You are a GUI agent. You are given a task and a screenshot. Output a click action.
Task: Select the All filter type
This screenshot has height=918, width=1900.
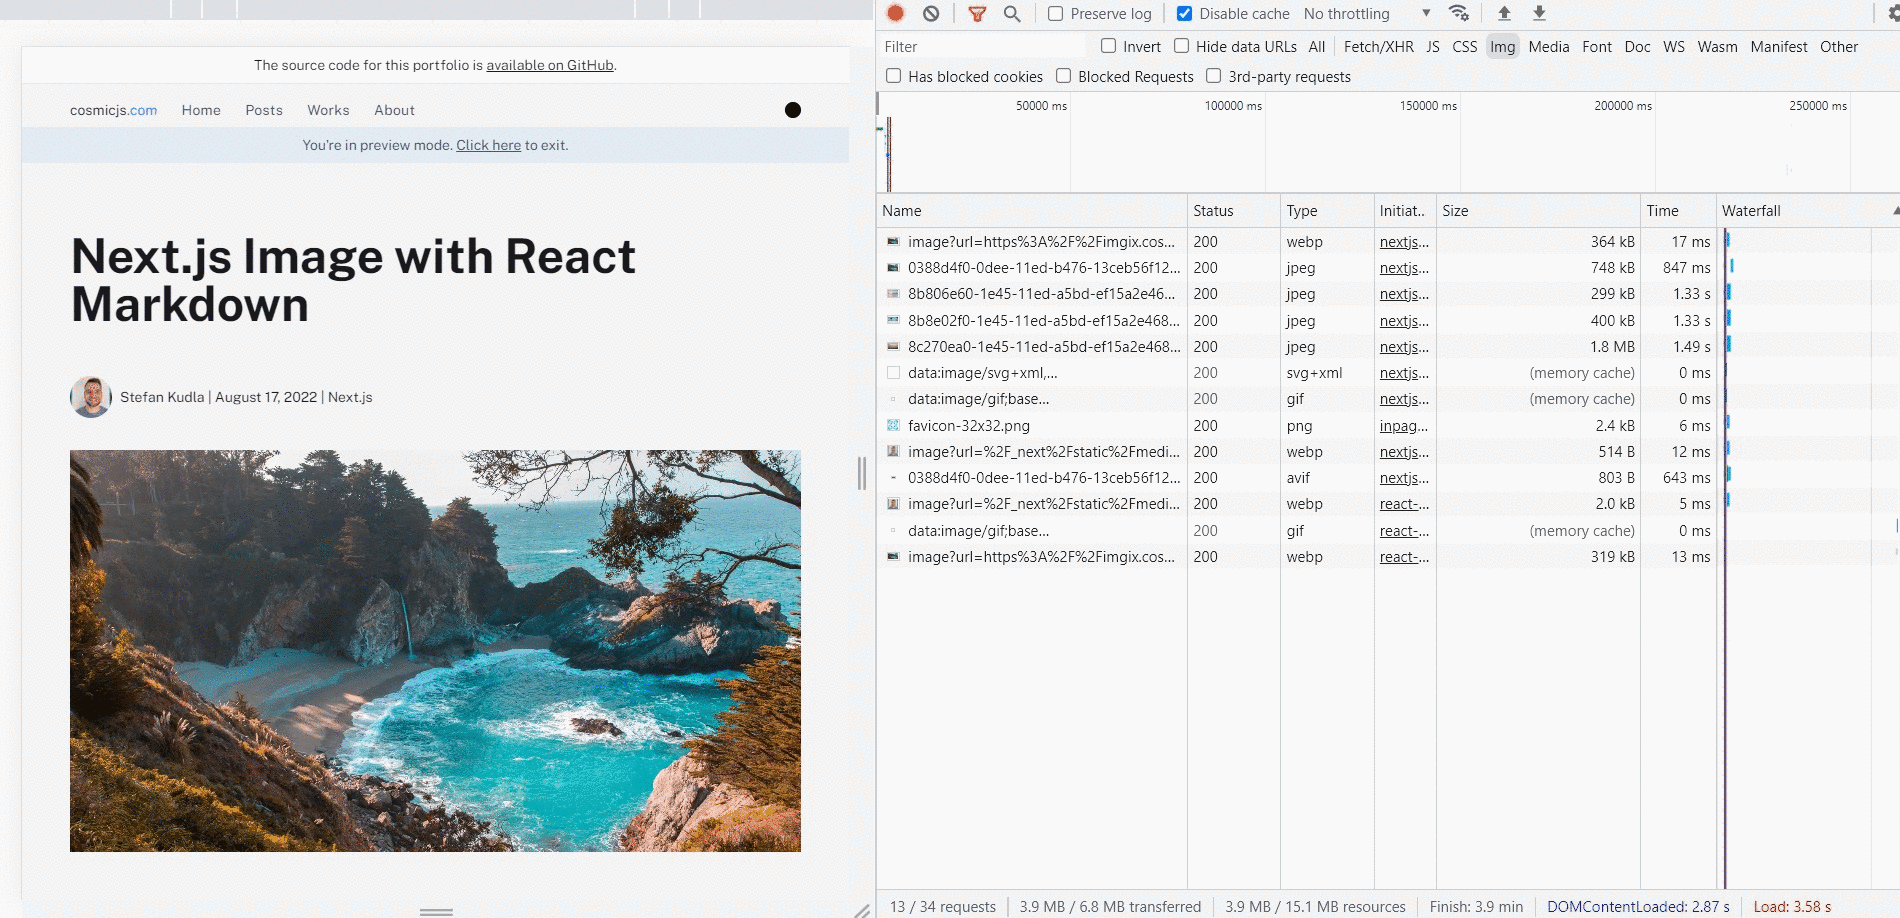coord(1316,47)
